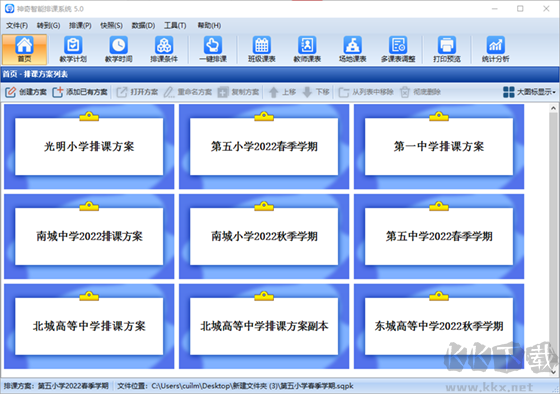Viewport: 560px width, 394px height.
Task: Open the 多课表调整 toolbar icon
Action: (398, 49)
